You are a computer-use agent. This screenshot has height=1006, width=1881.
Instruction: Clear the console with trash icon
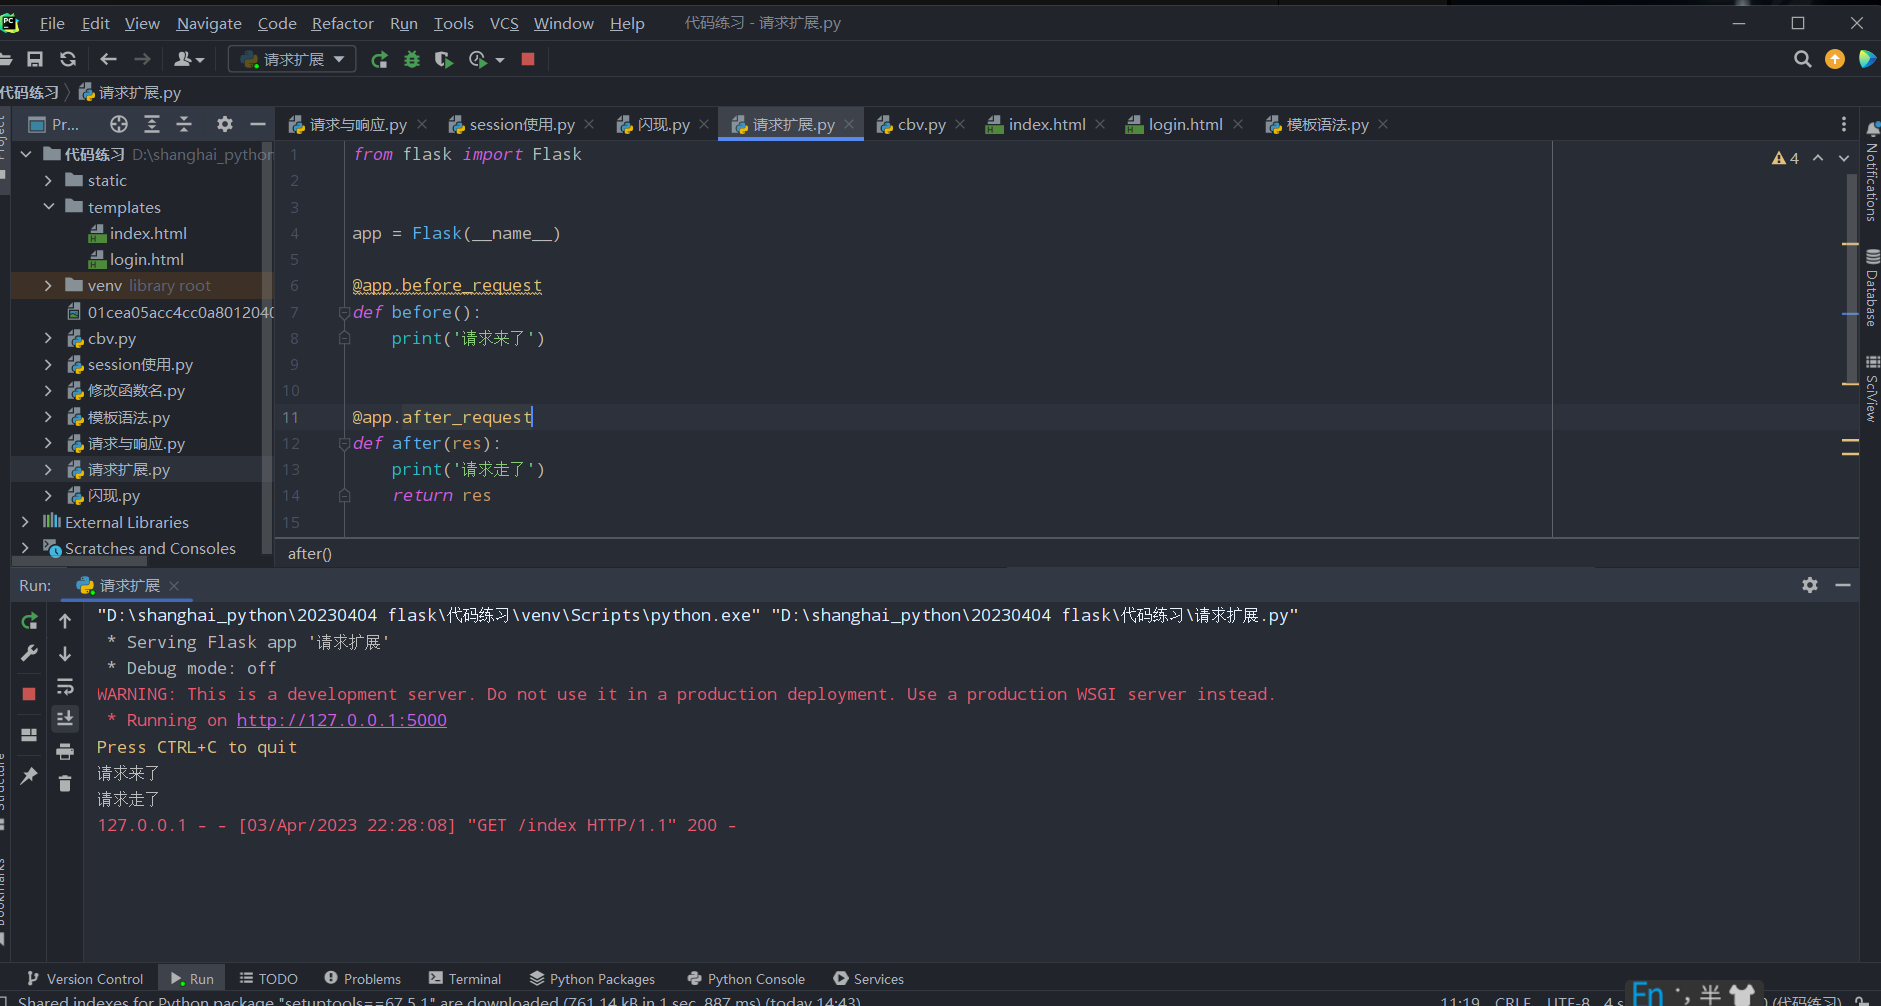65,784
